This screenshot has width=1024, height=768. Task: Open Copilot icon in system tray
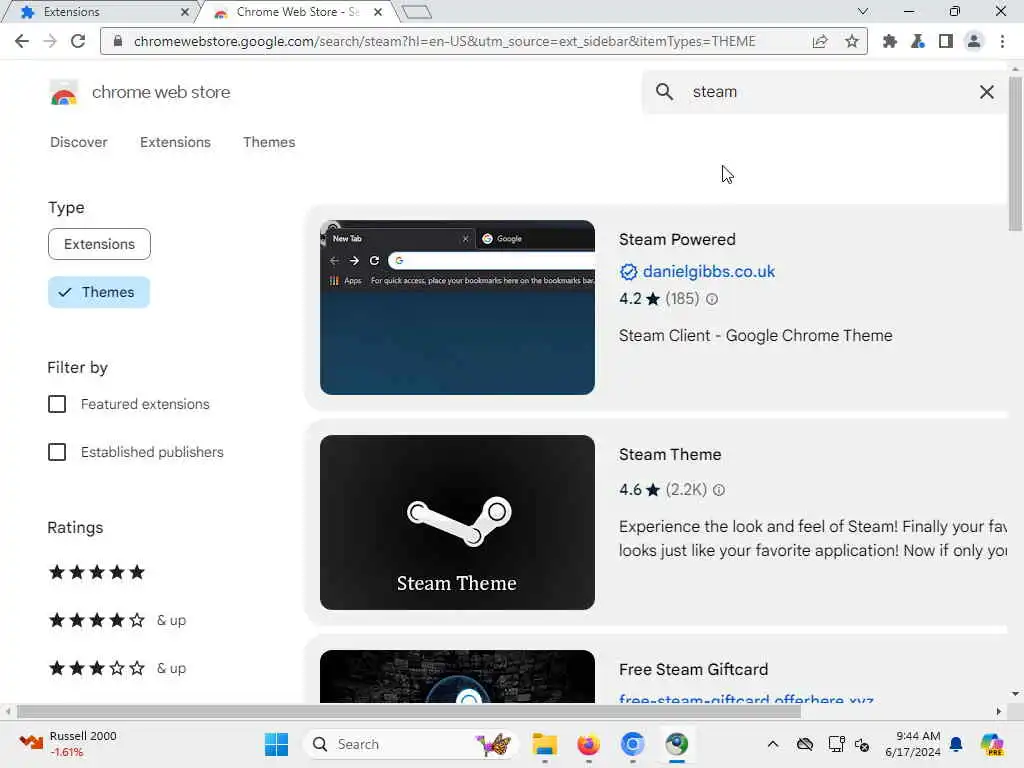991,744
